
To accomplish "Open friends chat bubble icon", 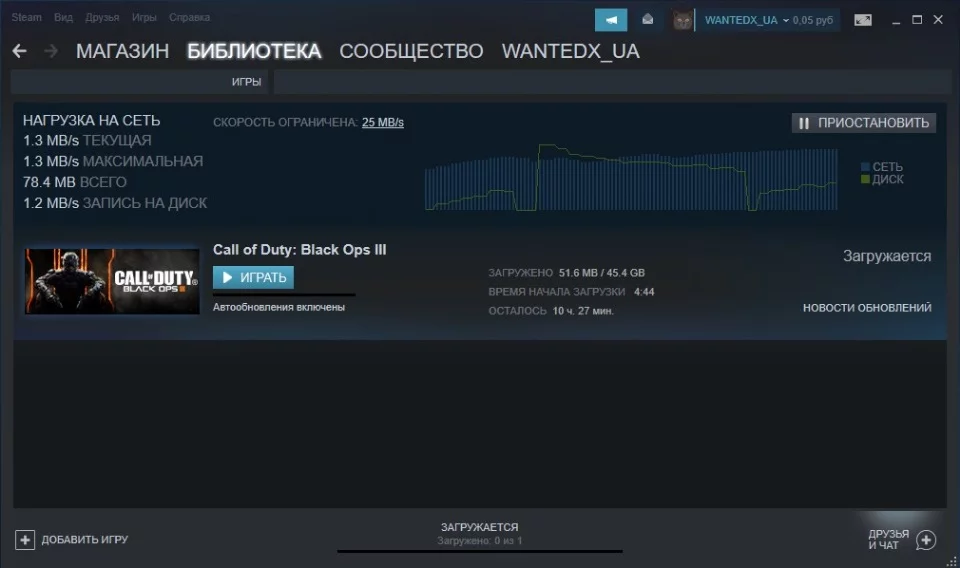I will click(926, 540).
